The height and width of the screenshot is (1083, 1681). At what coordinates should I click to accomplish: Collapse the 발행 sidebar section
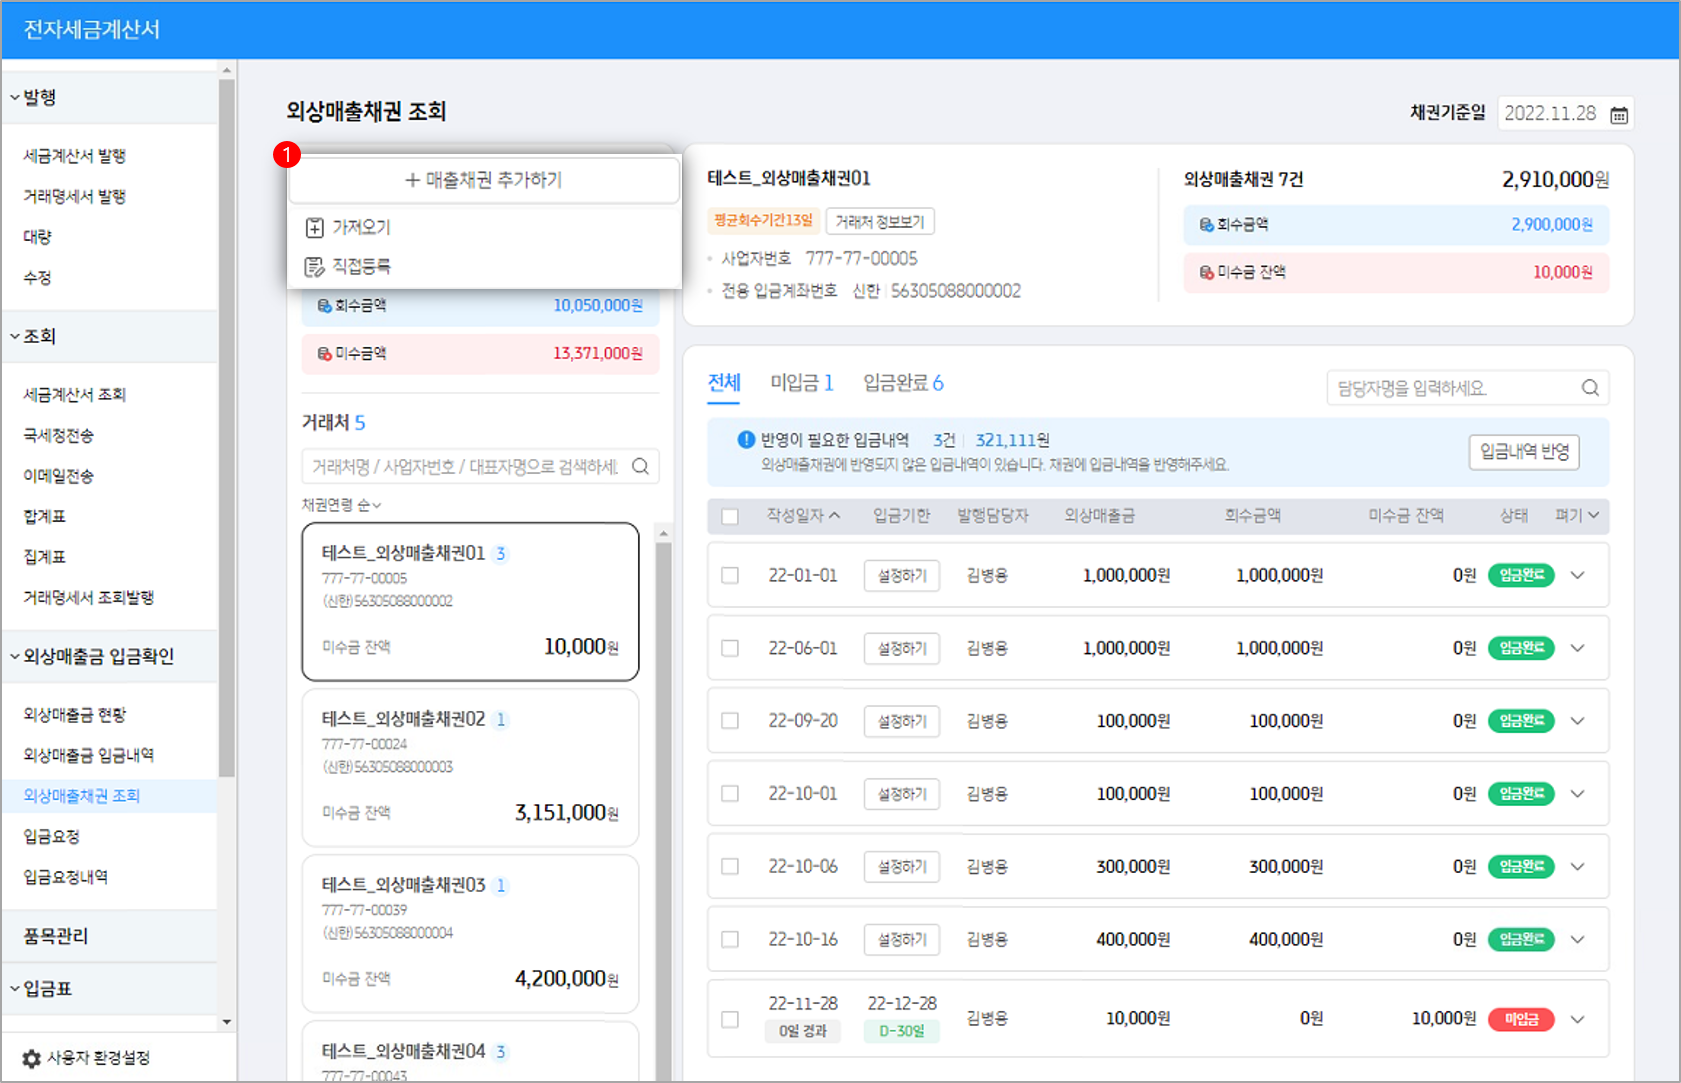(109, 97)
